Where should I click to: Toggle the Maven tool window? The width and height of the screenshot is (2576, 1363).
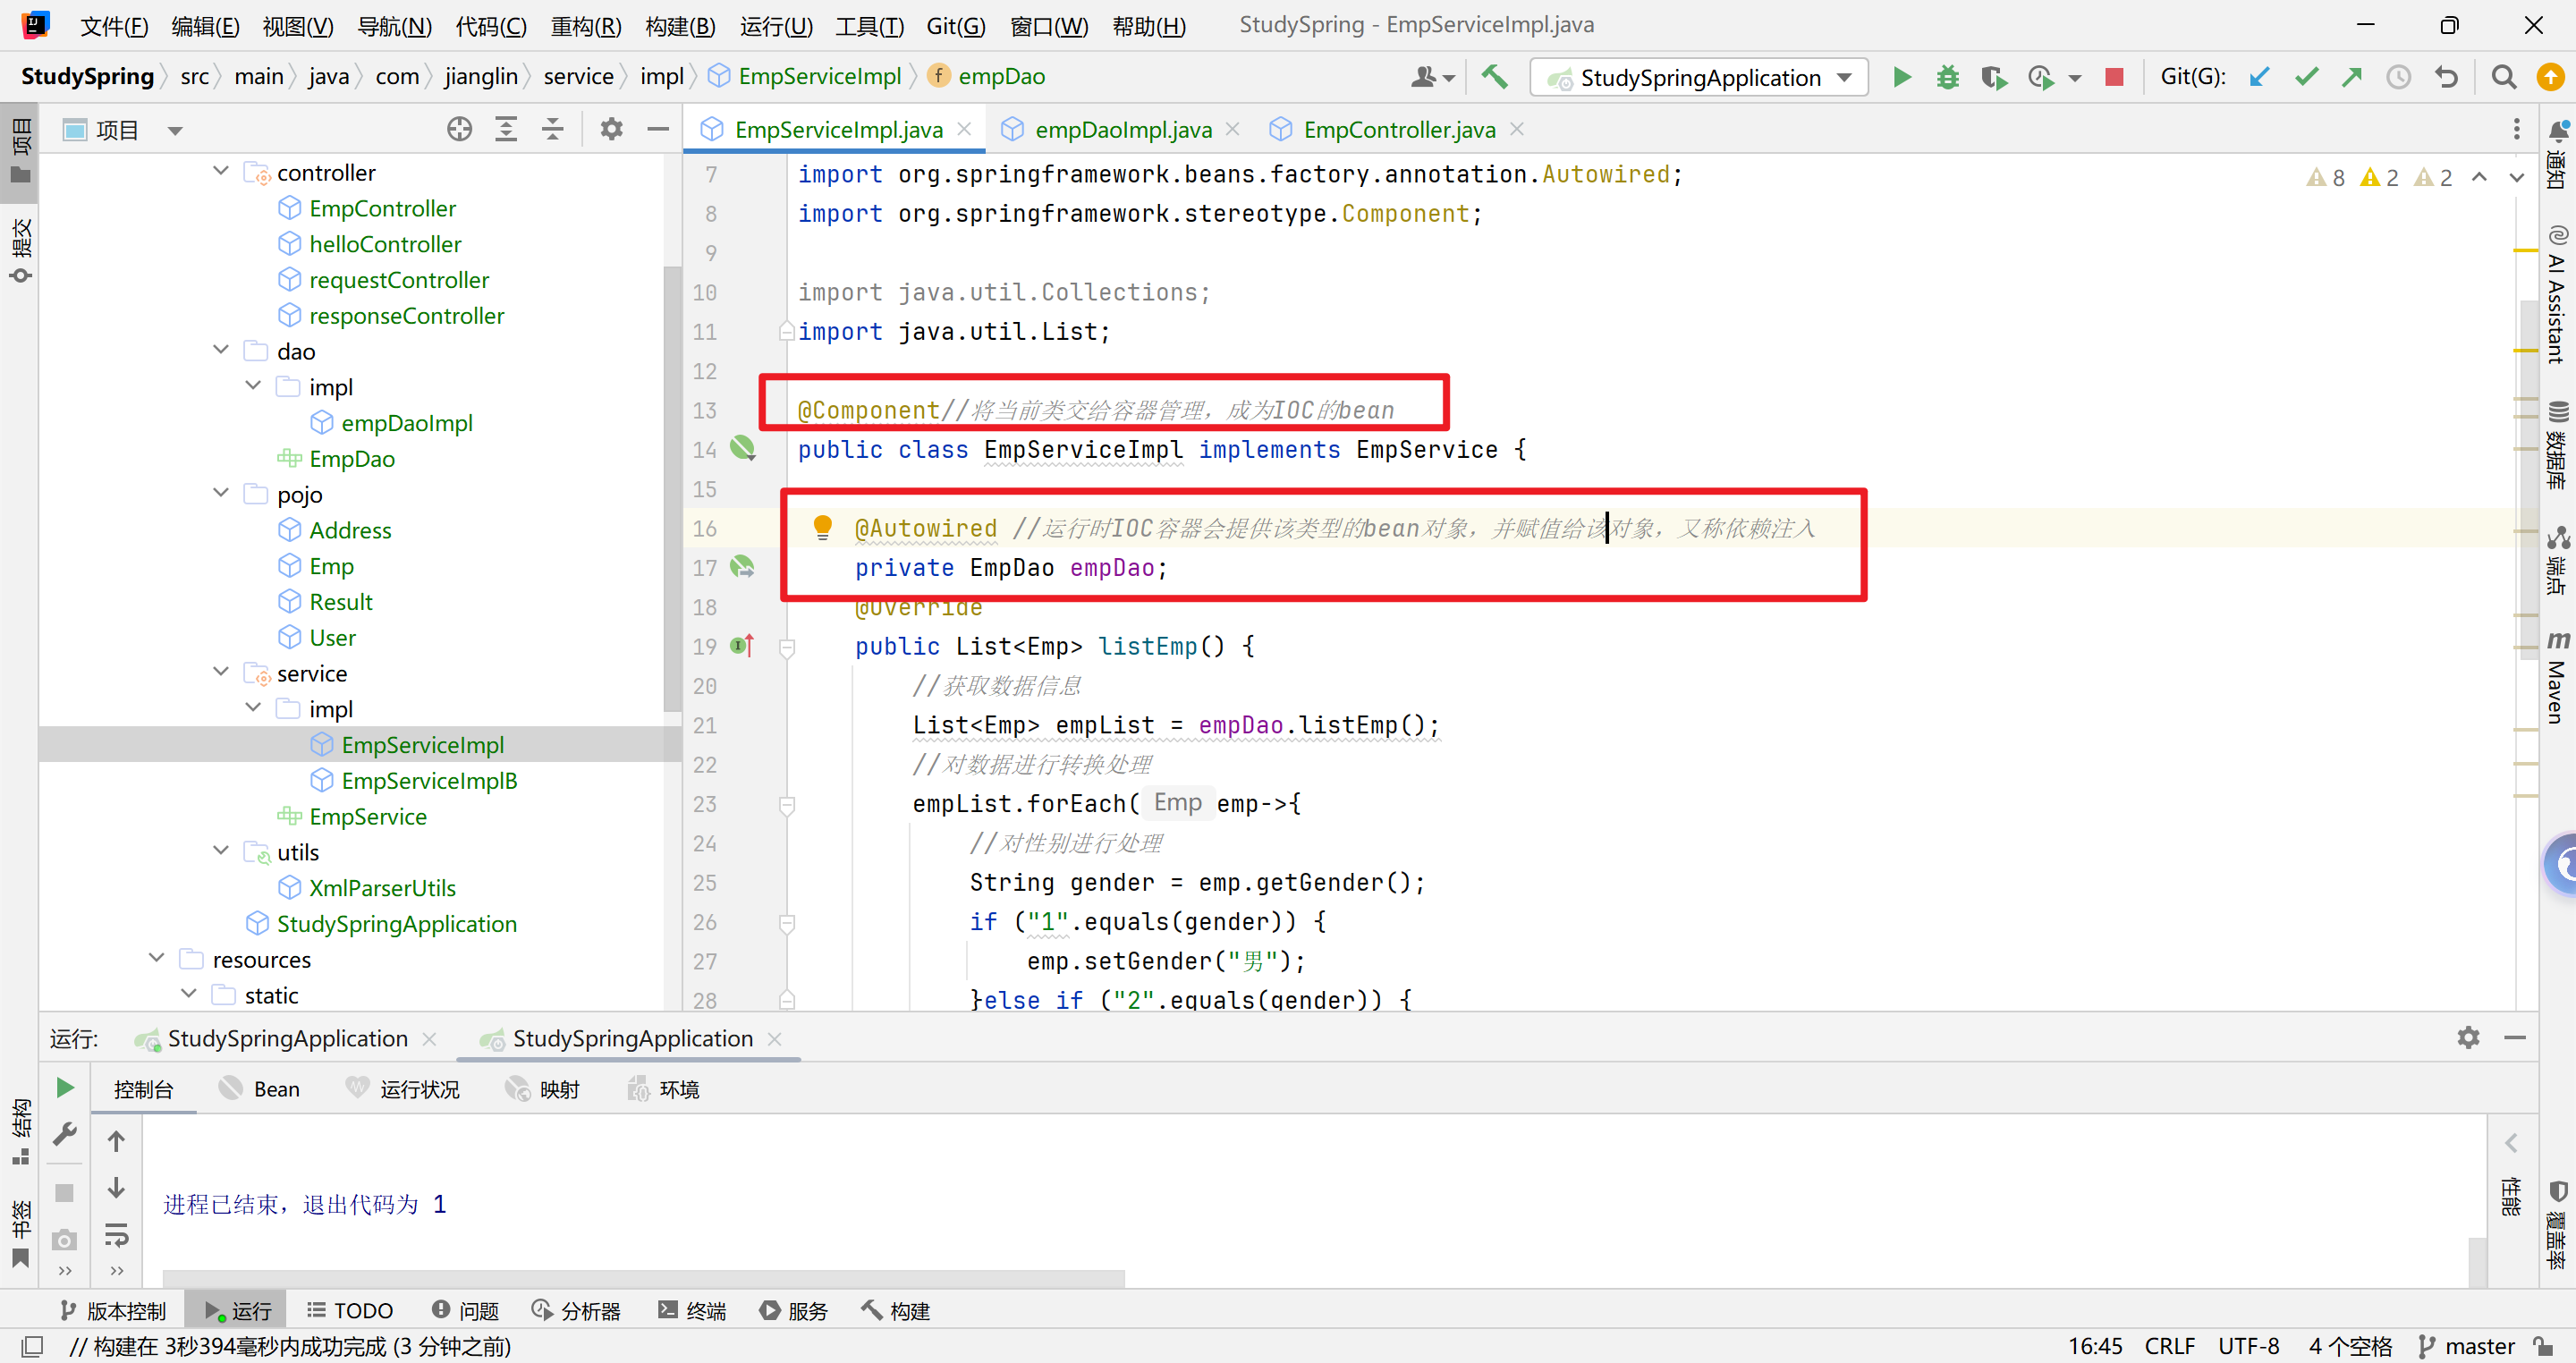2557,677
